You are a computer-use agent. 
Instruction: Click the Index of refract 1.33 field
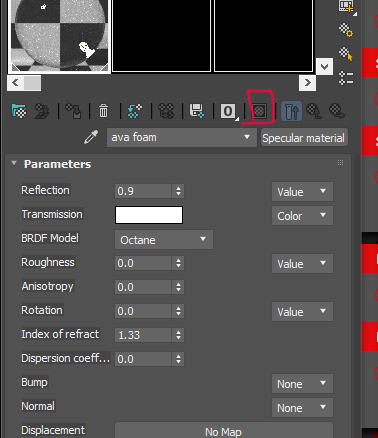pos(143,335)
